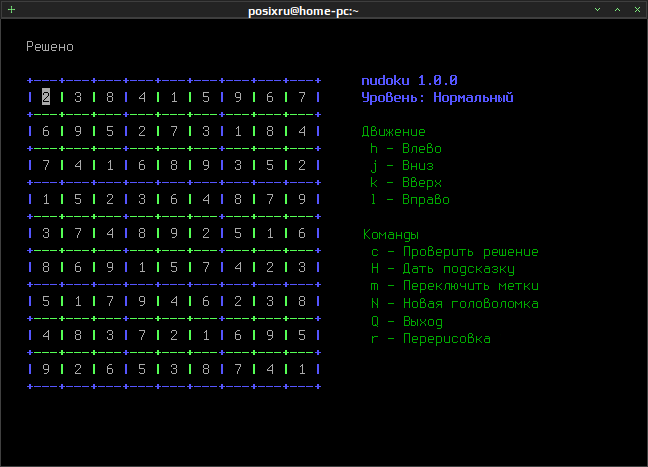
Task: Select digit 4 in the second grid row
Action: (x=302, y=131)
